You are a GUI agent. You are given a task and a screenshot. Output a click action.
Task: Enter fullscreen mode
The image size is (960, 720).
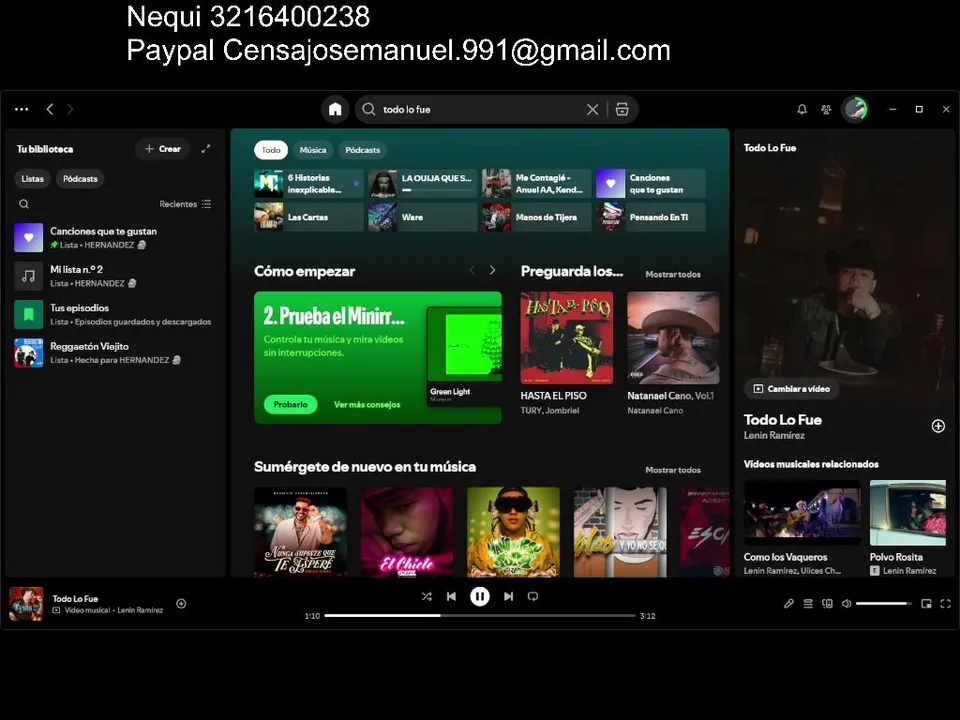coord(945,604)
